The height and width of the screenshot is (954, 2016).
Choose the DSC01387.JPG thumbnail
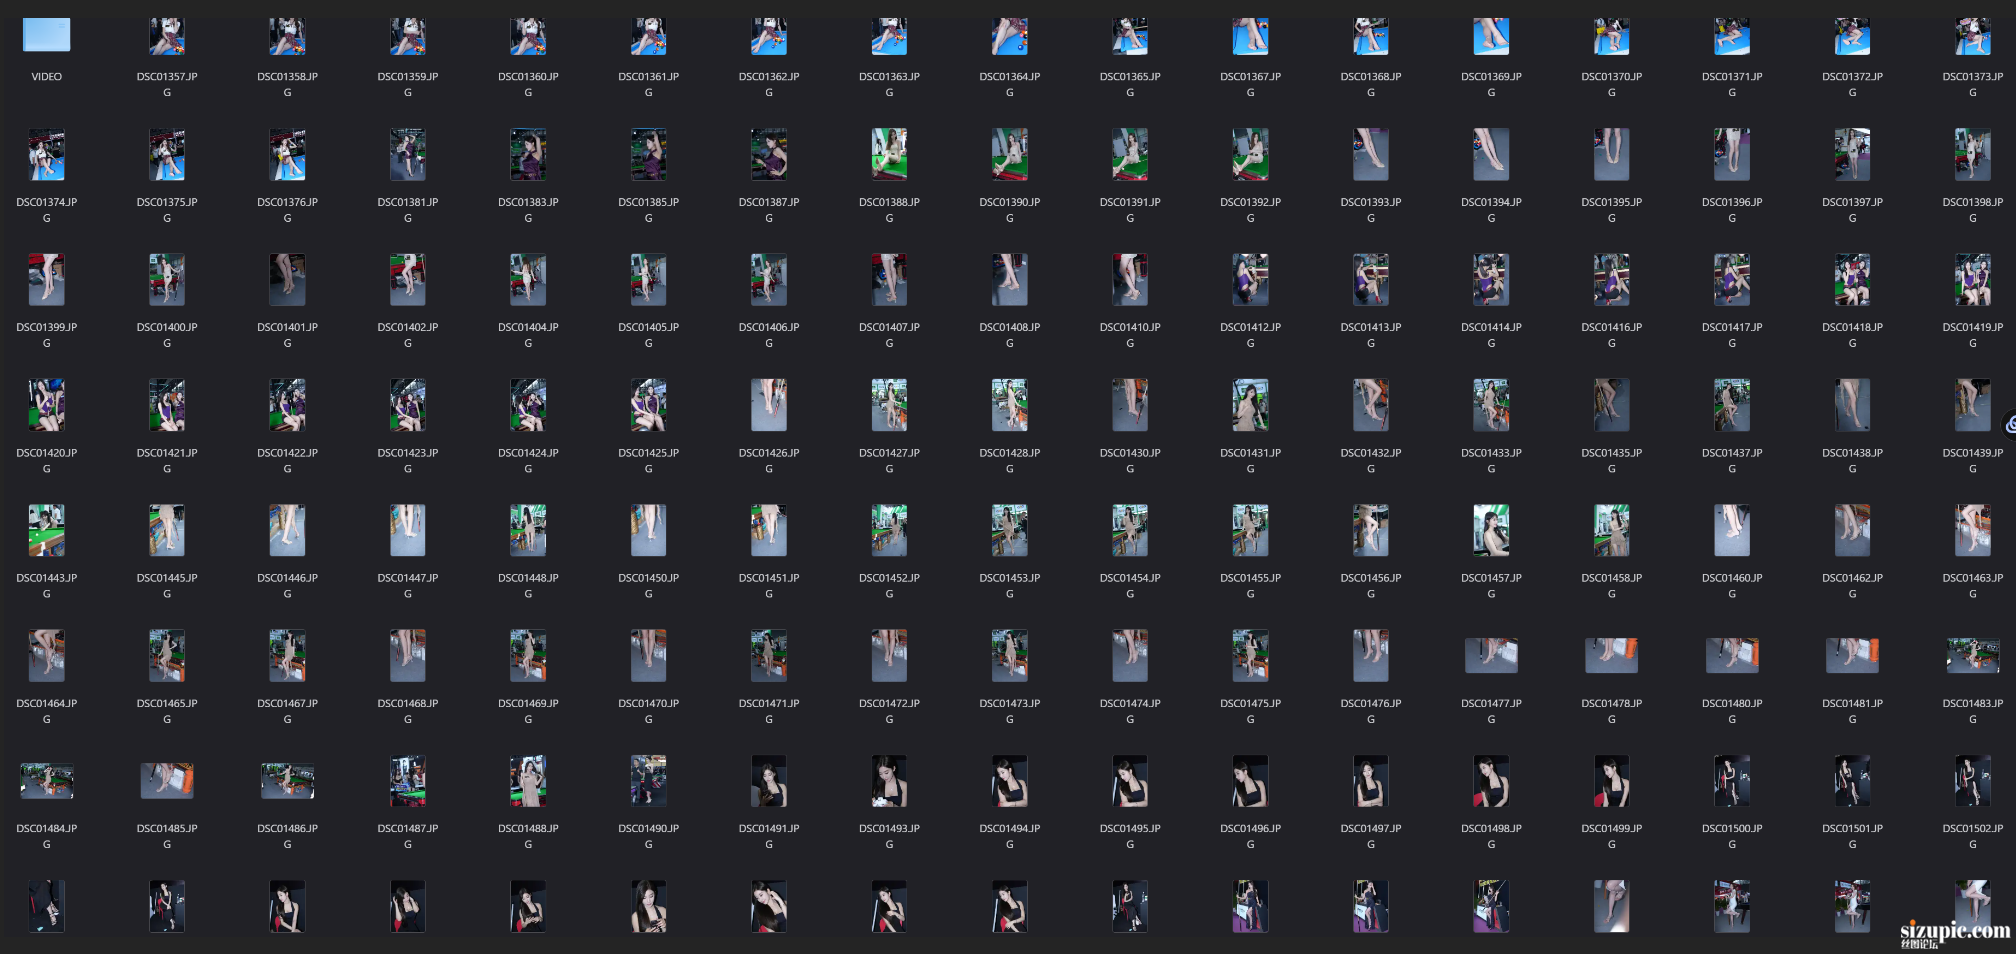pyautogui.click(x=769, y=154)
